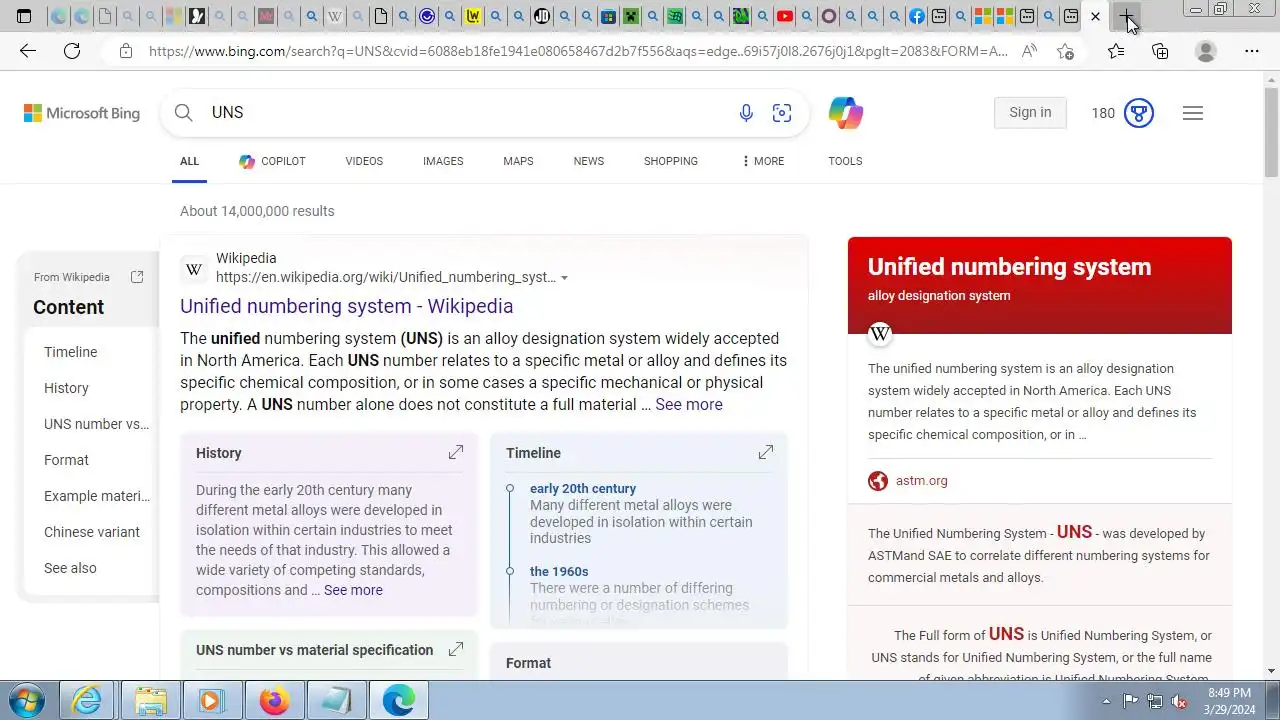
Task: Switch to VIDEOS results
Action: click(x=364, y=161)
